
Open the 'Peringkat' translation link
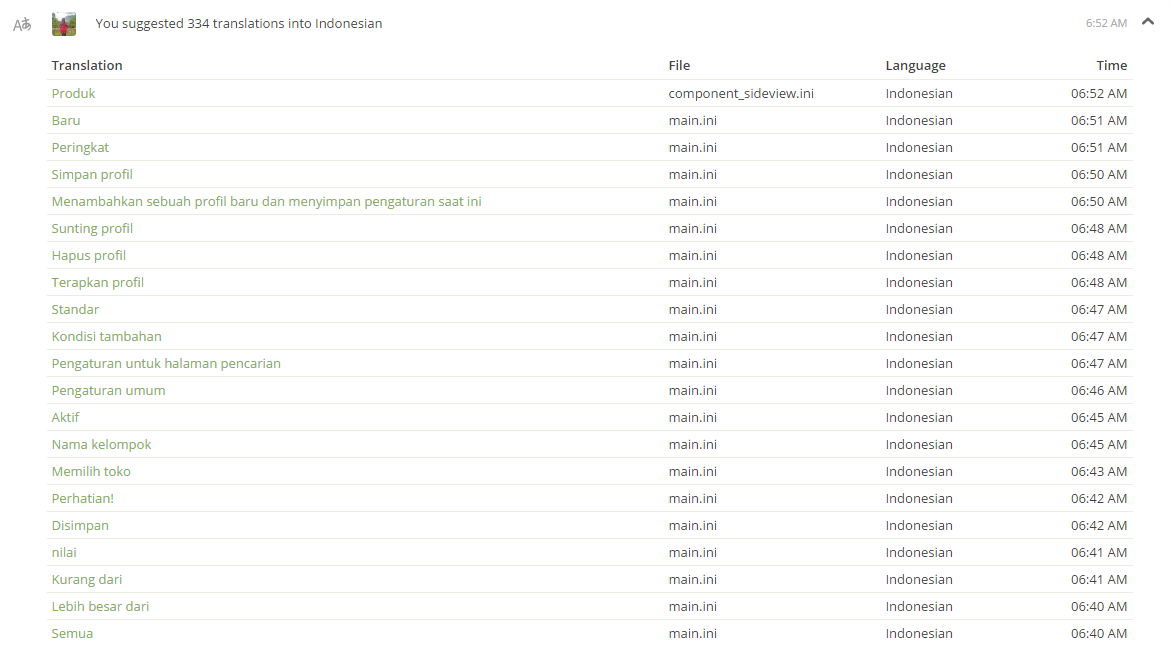[x=80, y=147]
